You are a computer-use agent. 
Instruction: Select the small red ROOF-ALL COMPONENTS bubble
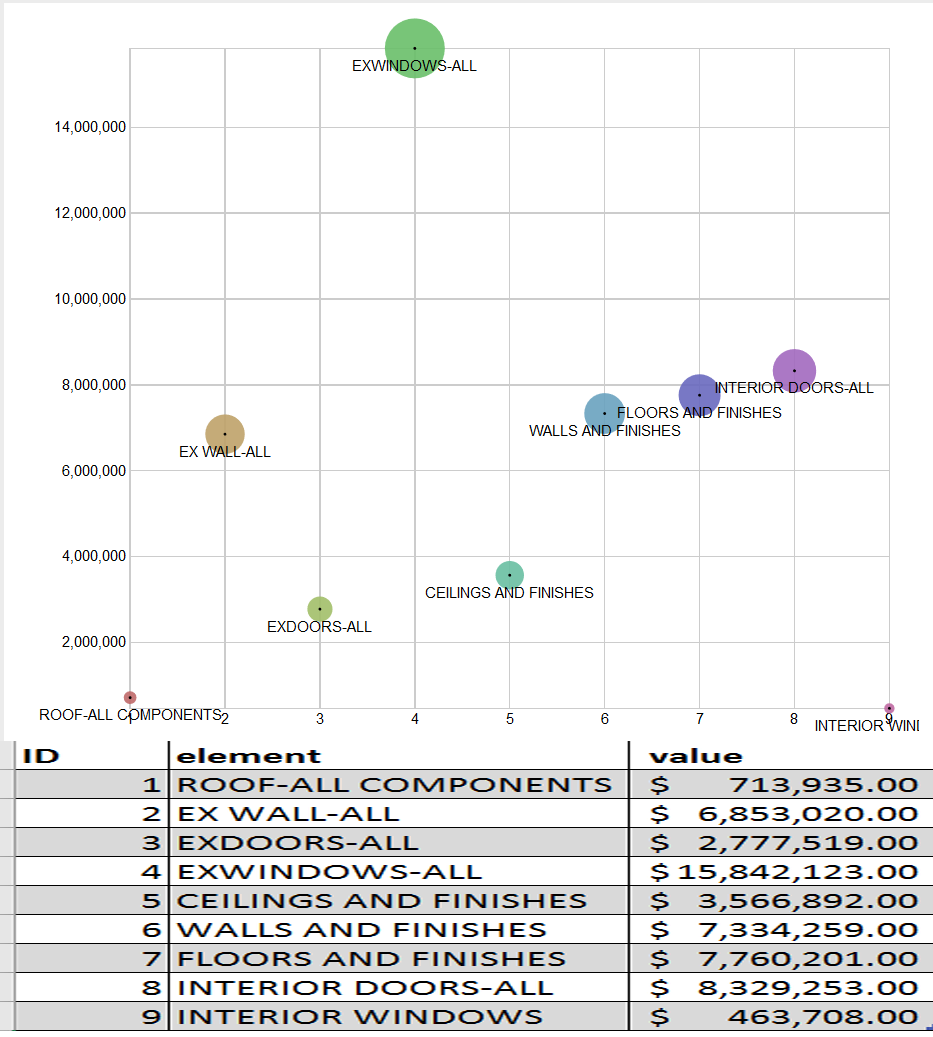[130, 697]
